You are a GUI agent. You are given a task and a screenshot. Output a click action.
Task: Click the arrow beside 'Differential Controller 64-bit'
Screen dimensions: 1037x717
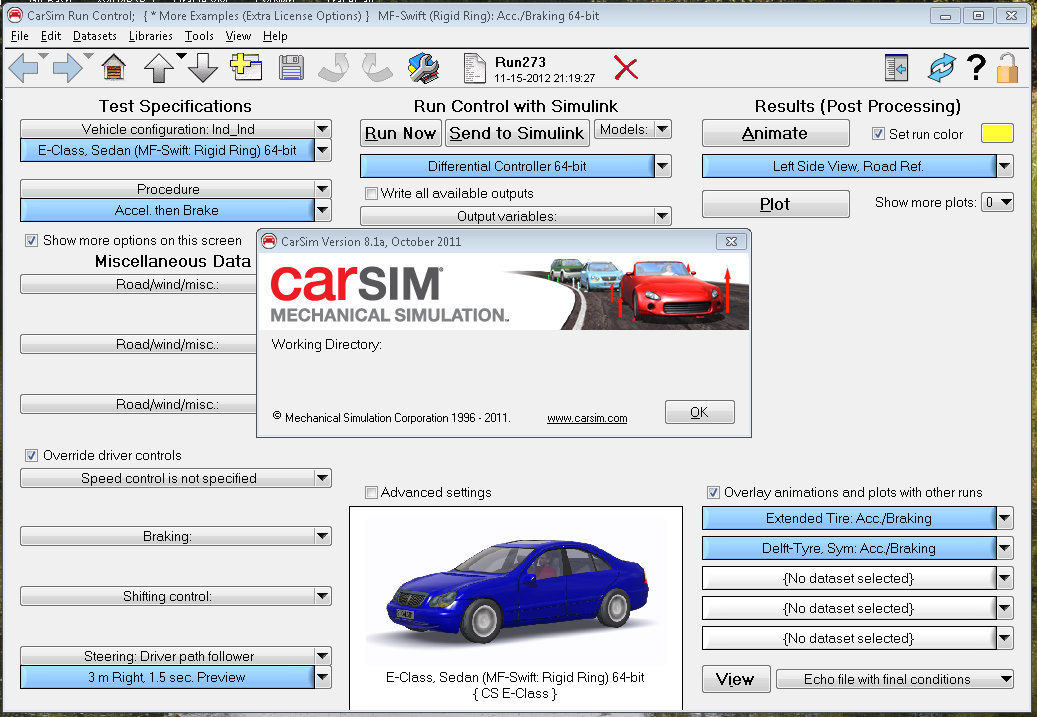click(663, 166)
